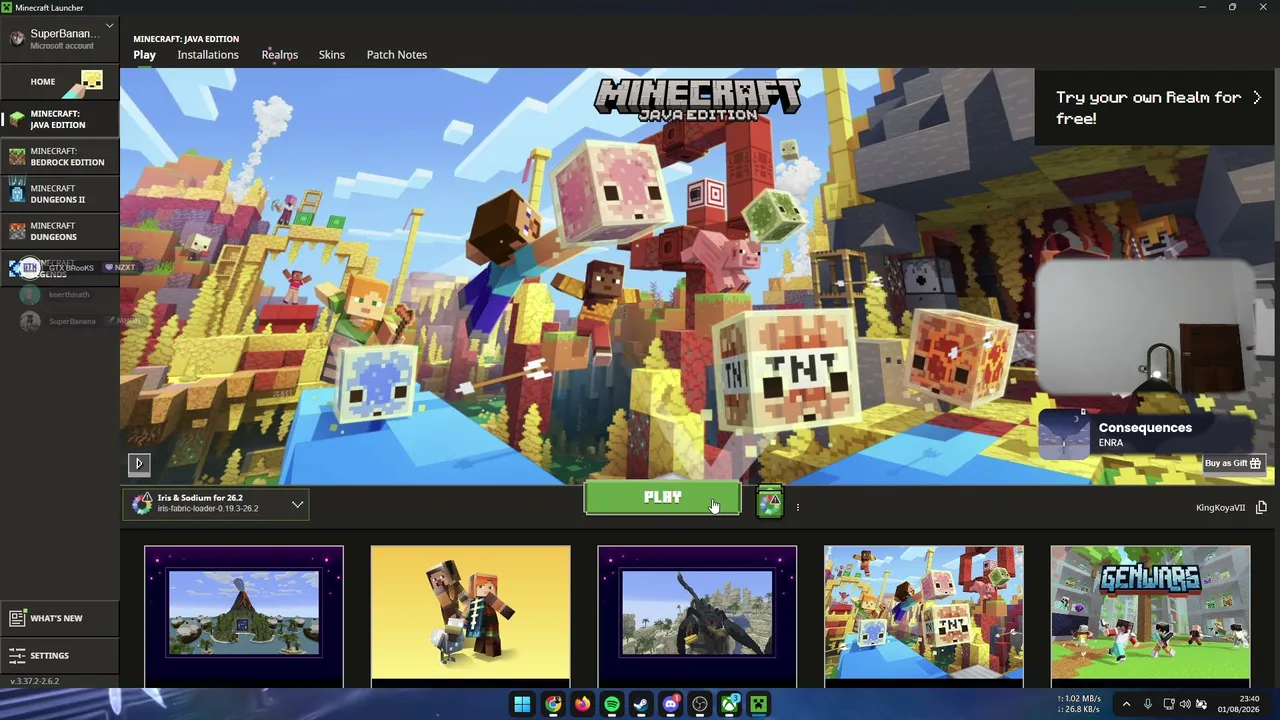This screenshot has height=720, width=1280.
Task: Click the green PLAY button
Action: point(662,498)
